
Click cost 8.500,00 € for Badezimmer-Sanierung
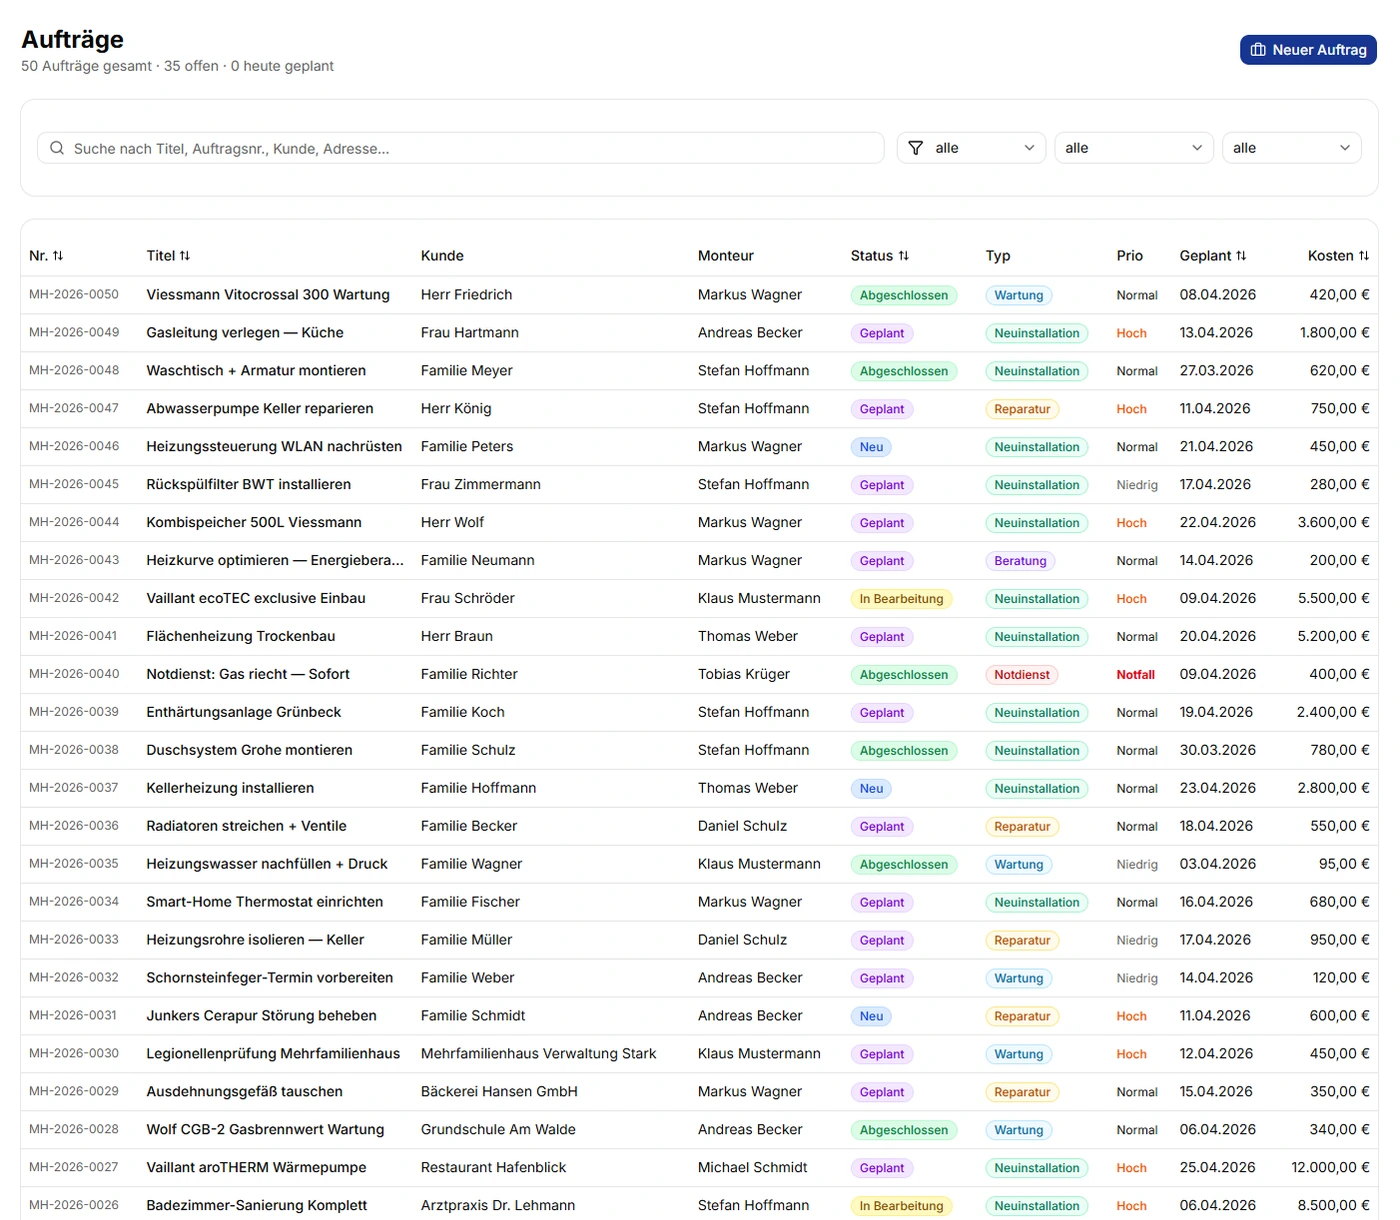coord(1334,1207)
